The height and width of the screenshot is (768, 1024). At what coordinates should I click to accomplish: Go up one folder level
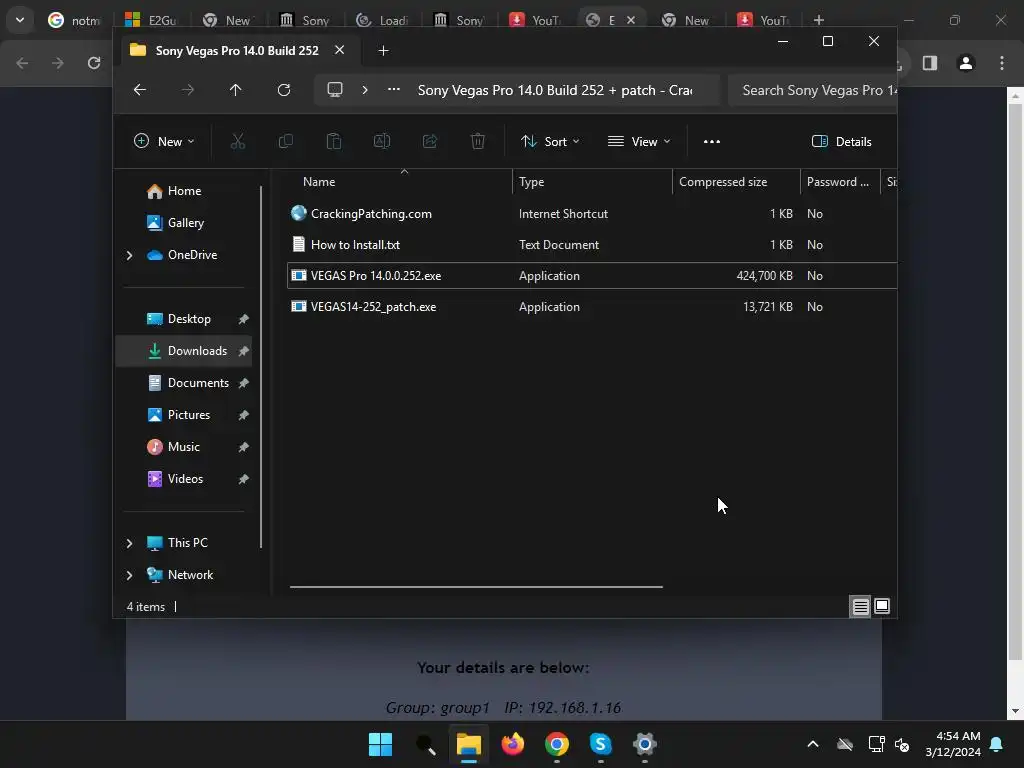point(235,89)
